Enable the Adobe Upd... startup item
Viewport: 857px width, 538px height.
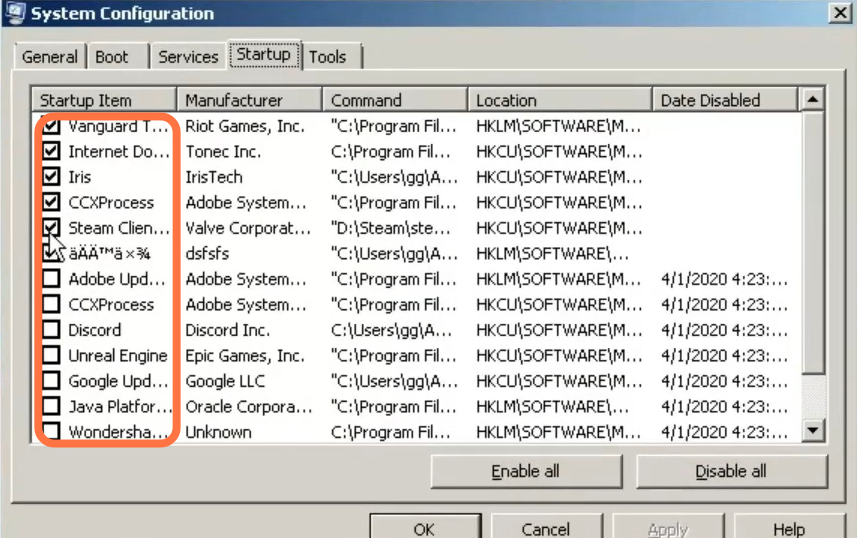(51, 279)
